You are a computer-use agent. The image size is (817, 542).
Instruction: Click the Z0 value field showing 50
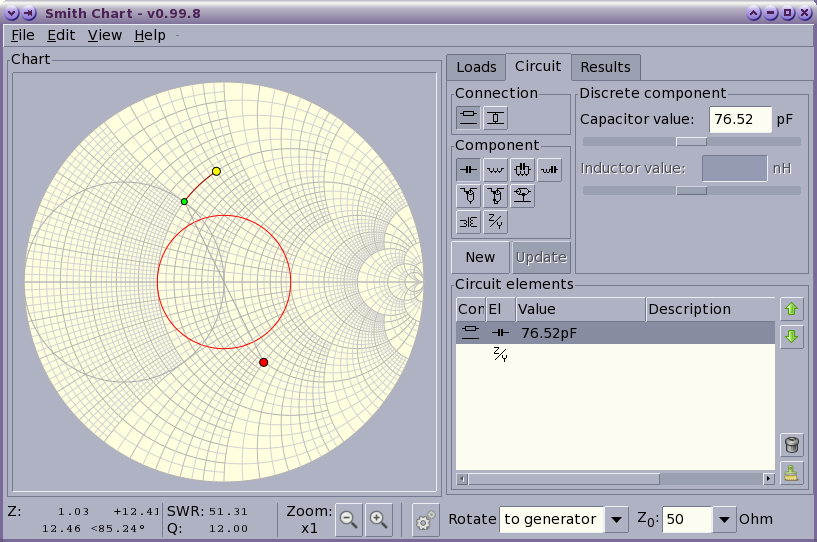pyautogui.click(x=687, y=519)
